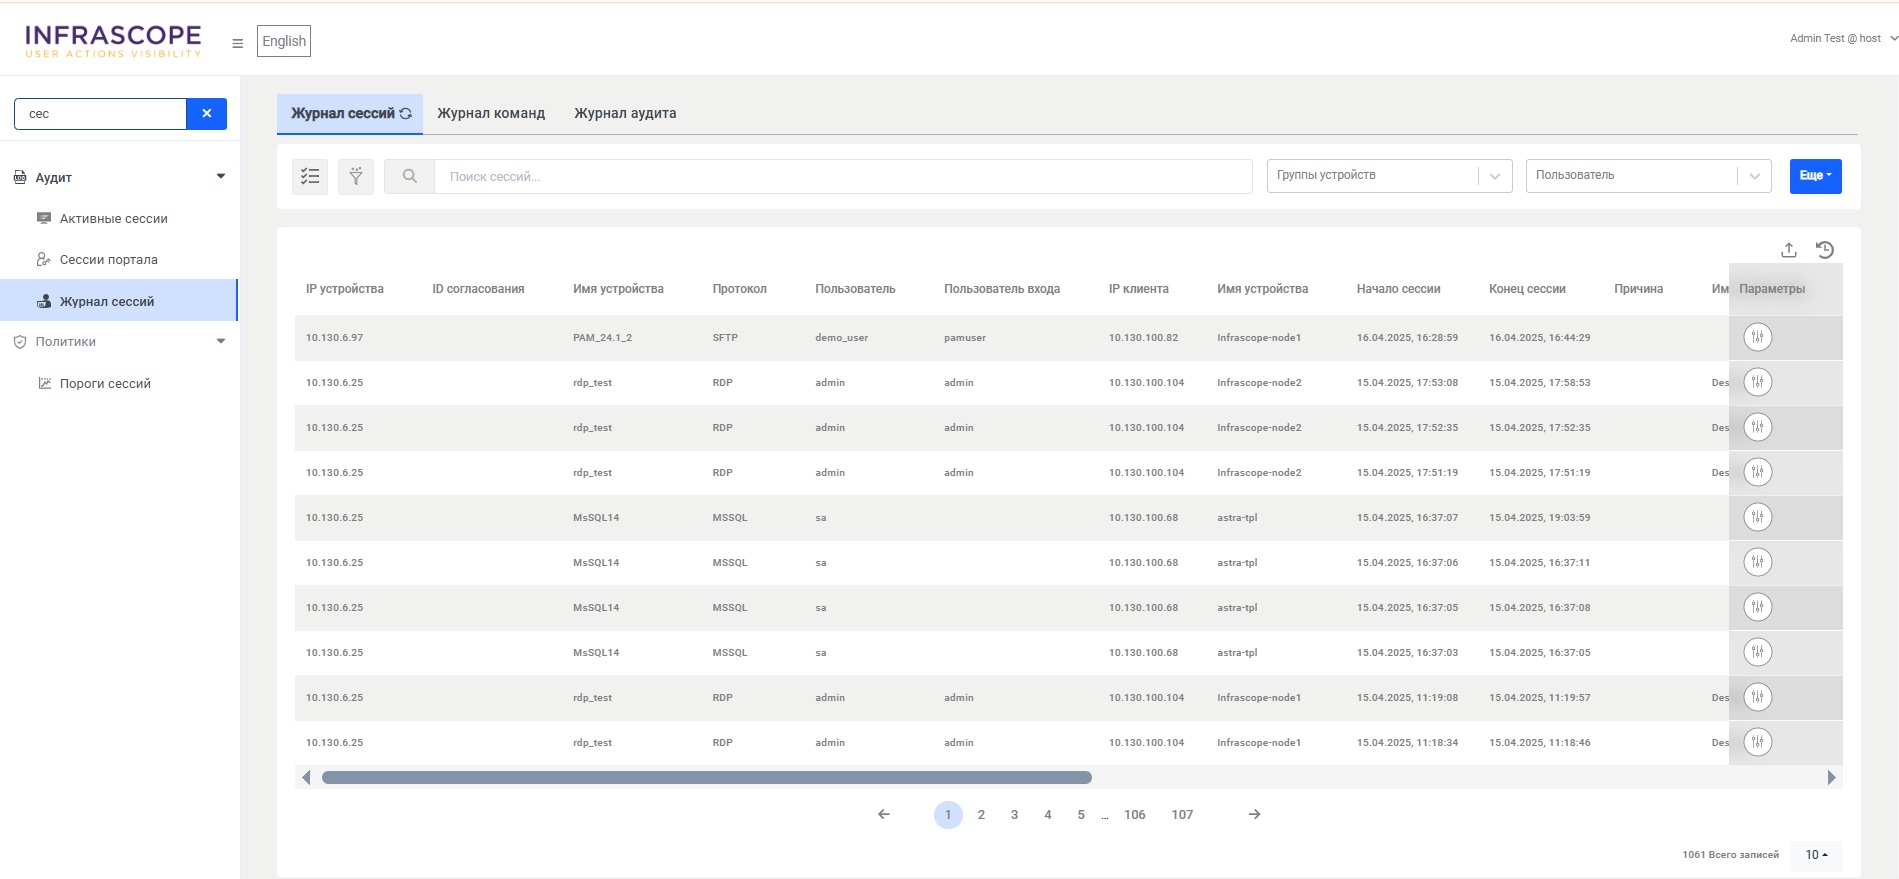The width and height of the screenshot is (1899, 879).
Task: Click the magnifier search icon
Action: pos(409,176)
